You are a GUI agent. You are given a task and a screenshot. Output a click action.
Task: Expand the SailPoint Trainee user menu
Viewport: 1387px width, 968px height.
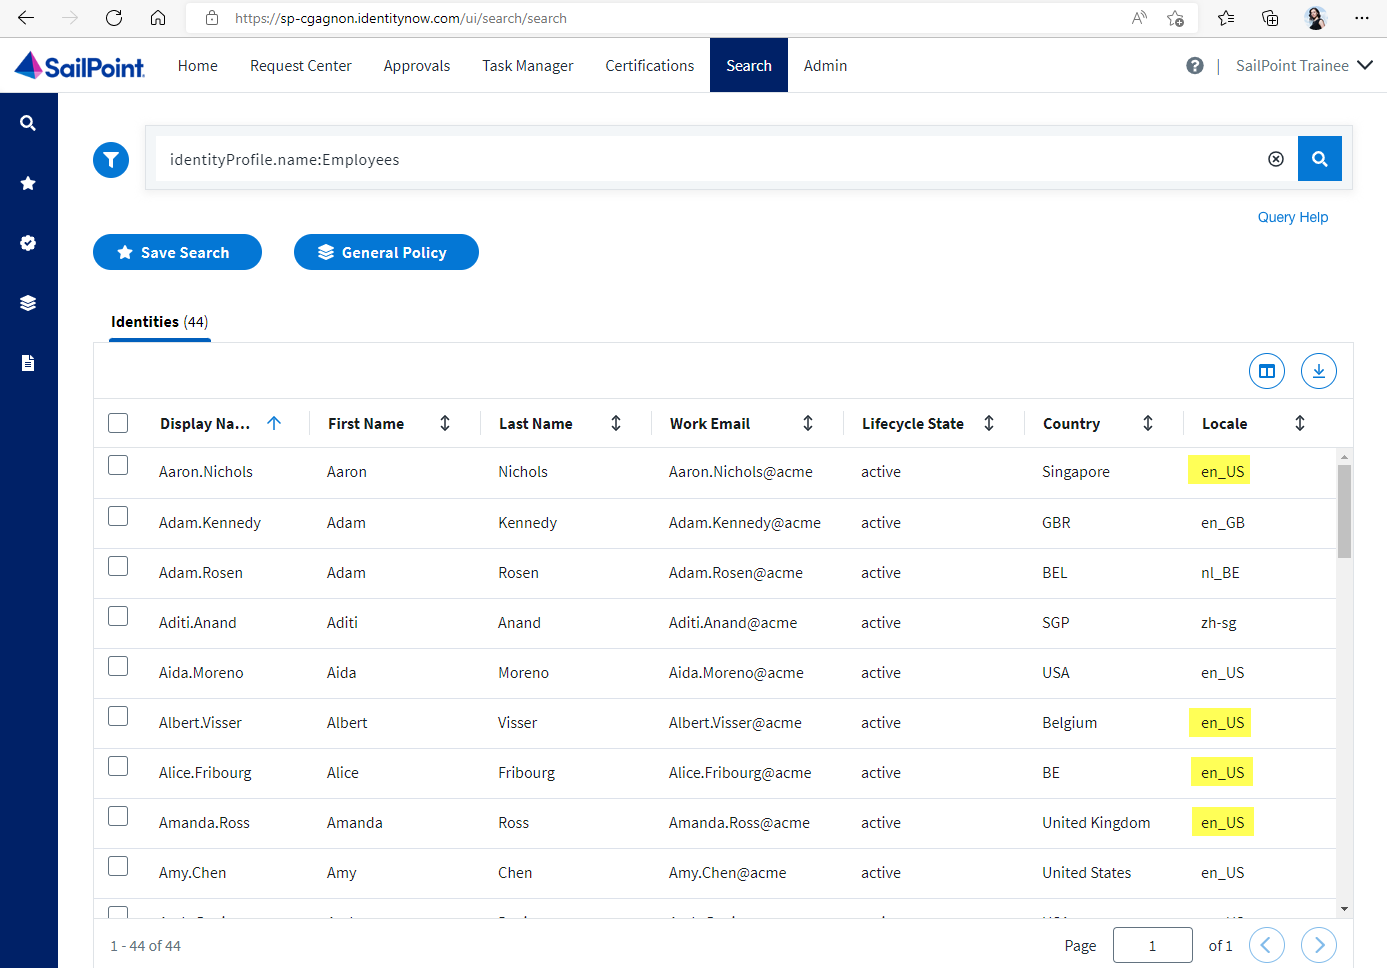coord(1304,66)
